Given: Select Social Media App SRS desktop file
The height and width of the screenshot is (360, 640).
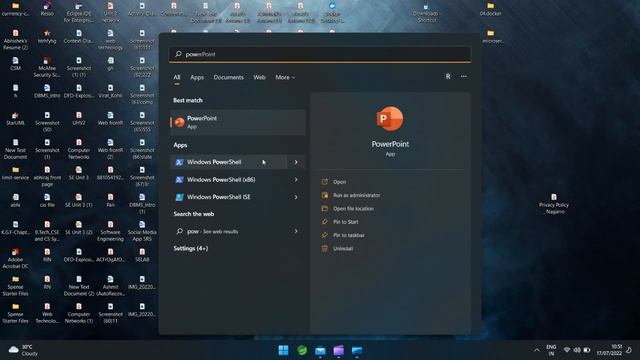Looking at the screenshot, I should (x=142, y=231).
